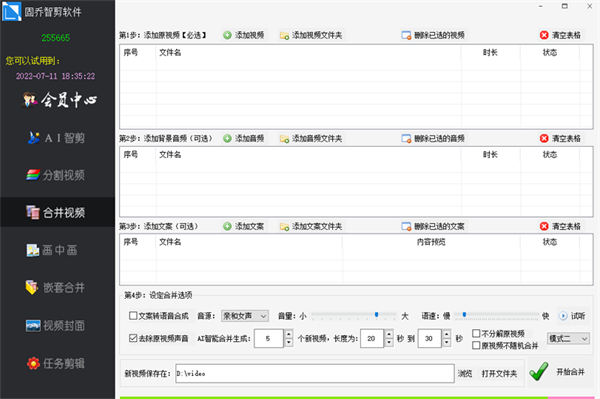Screen dimensions: 600x399
Task: Increase maximum length 30 seconds spinner
Action: click(x=447, y=334)
